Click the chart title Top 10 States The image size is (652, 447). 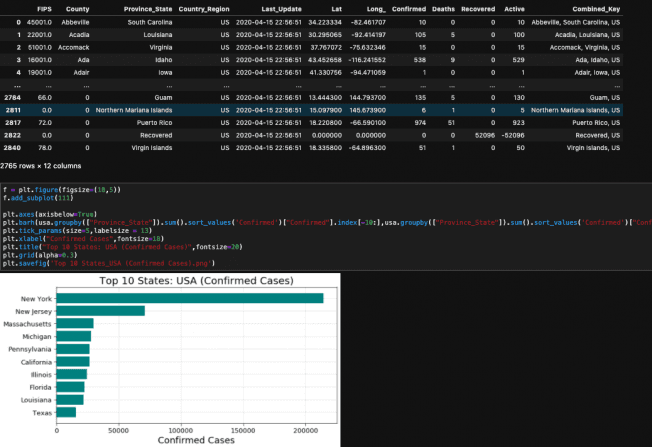(x=196, y=281)
